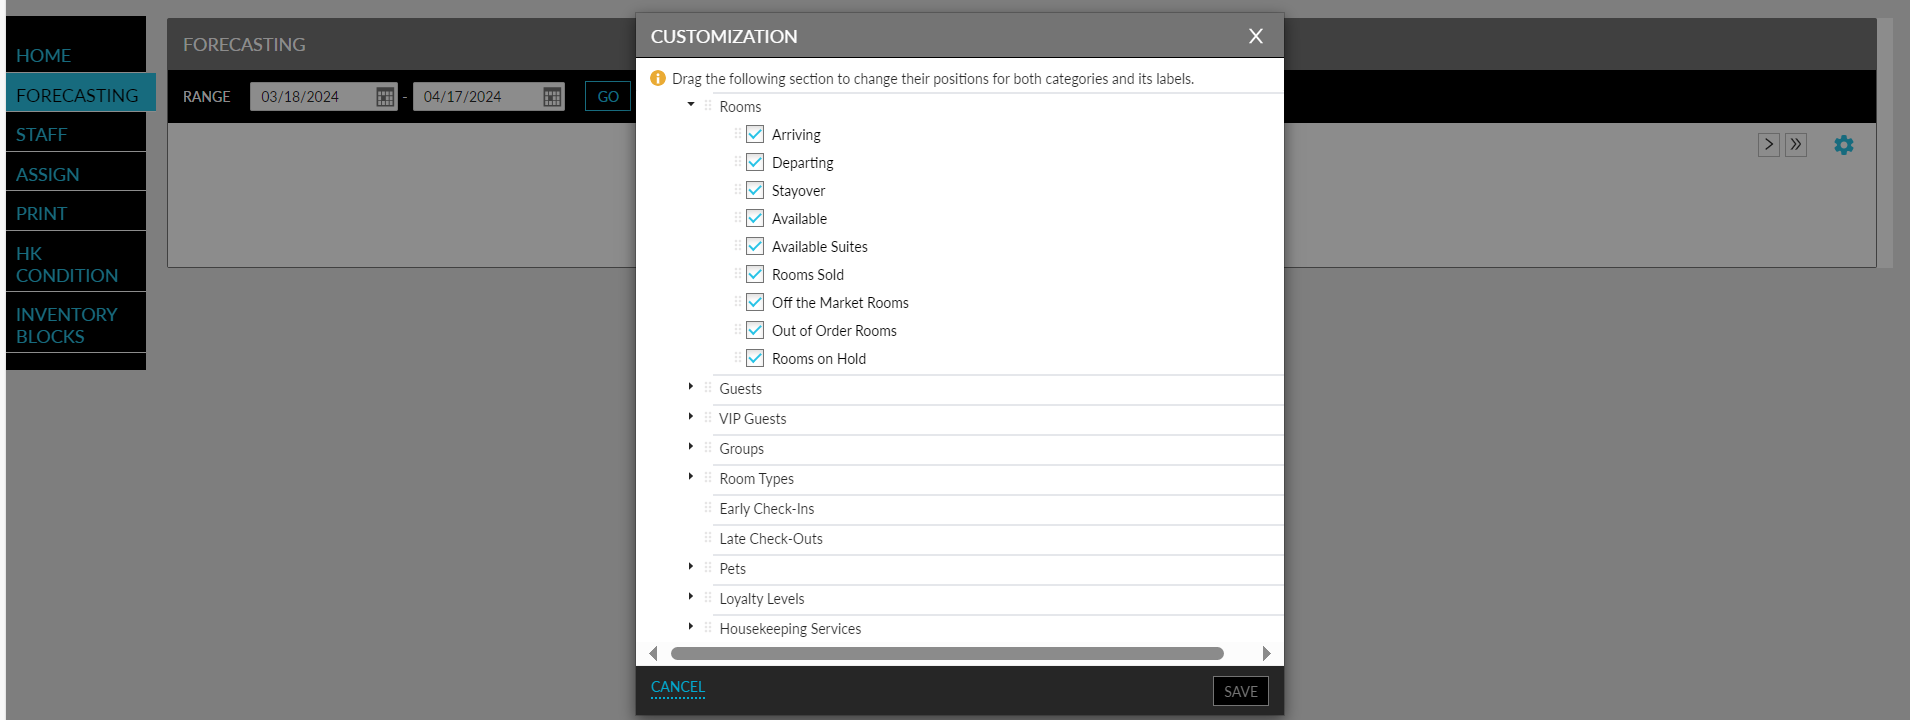This screenshot has height=720, width=1910.
Task: Collapse the Rooms section
Action: [689, 103]
